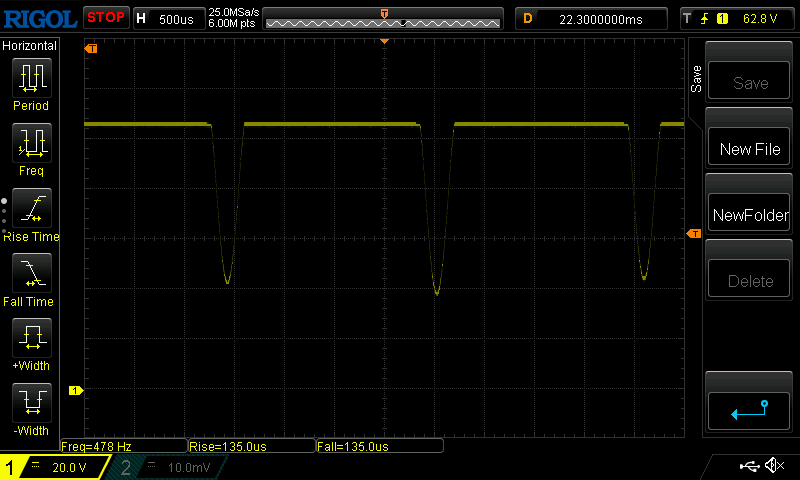Select the -Width measurement icon

point(32,402)
